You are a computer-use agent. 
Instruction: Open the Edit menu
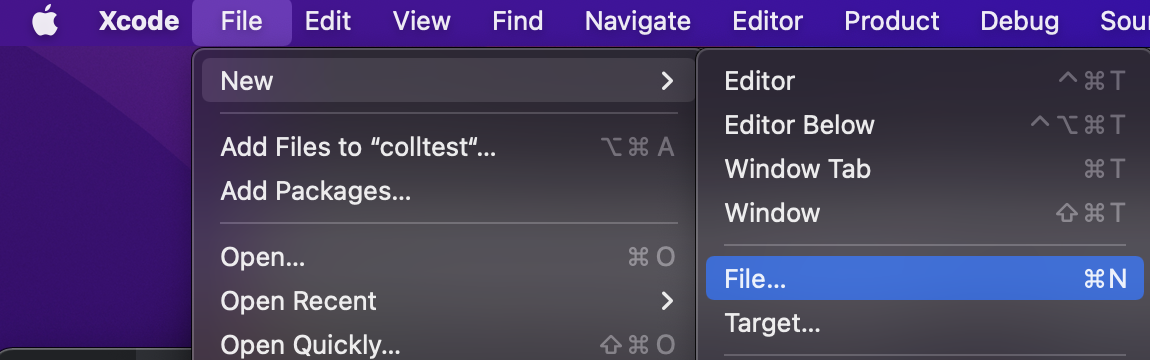[x=328, y=21]
